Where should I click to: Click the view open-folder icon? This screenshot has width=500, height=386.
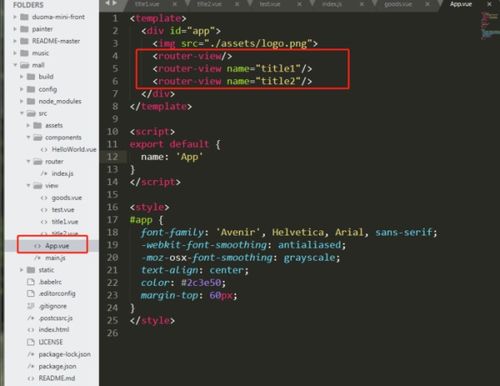pos(38,185)
